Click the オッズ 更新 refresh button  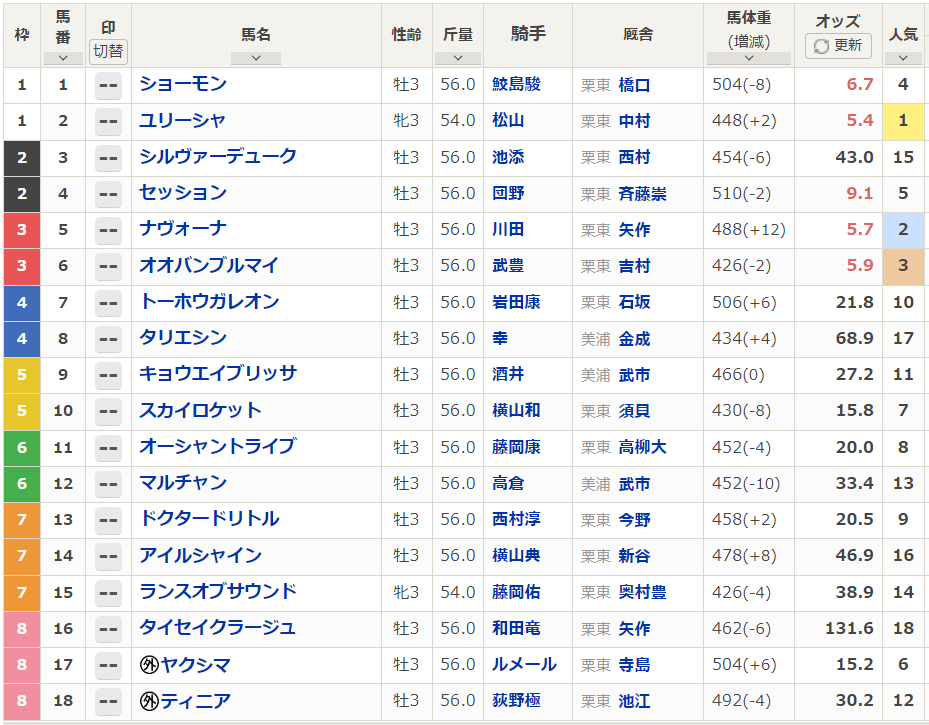click(x=838, y=46)
